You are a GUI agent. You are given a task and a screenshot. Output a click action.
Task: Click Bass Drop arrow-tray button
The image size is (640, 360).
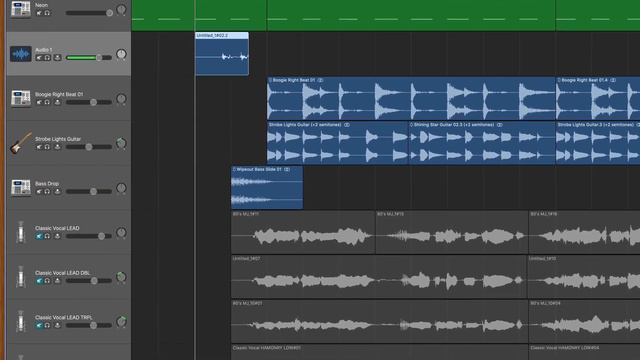pos(58,191)
